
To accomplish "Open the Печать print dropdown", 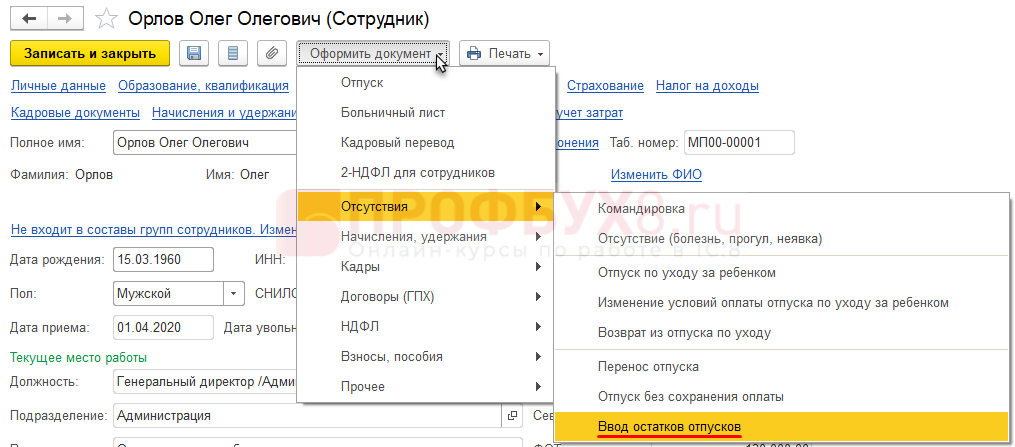I will click(505, 53).
